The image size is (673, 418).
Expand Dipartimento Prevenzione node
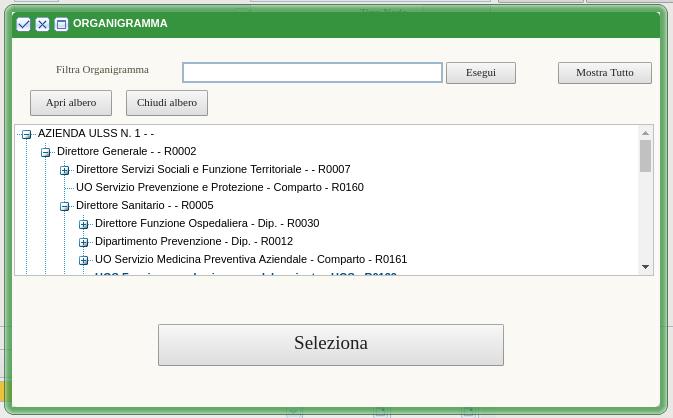pos(84,242)
